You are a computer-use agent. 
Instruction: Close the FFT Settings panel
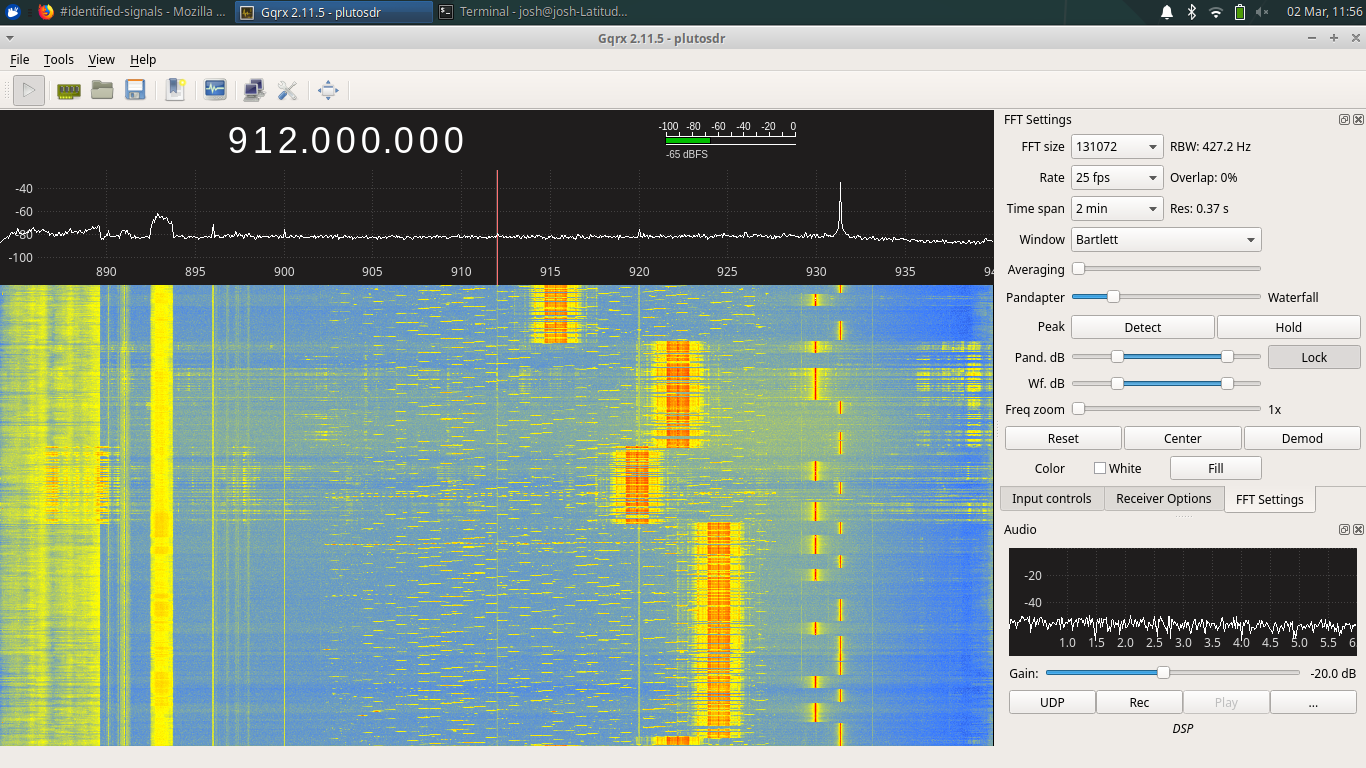[x=1358, y=119]
